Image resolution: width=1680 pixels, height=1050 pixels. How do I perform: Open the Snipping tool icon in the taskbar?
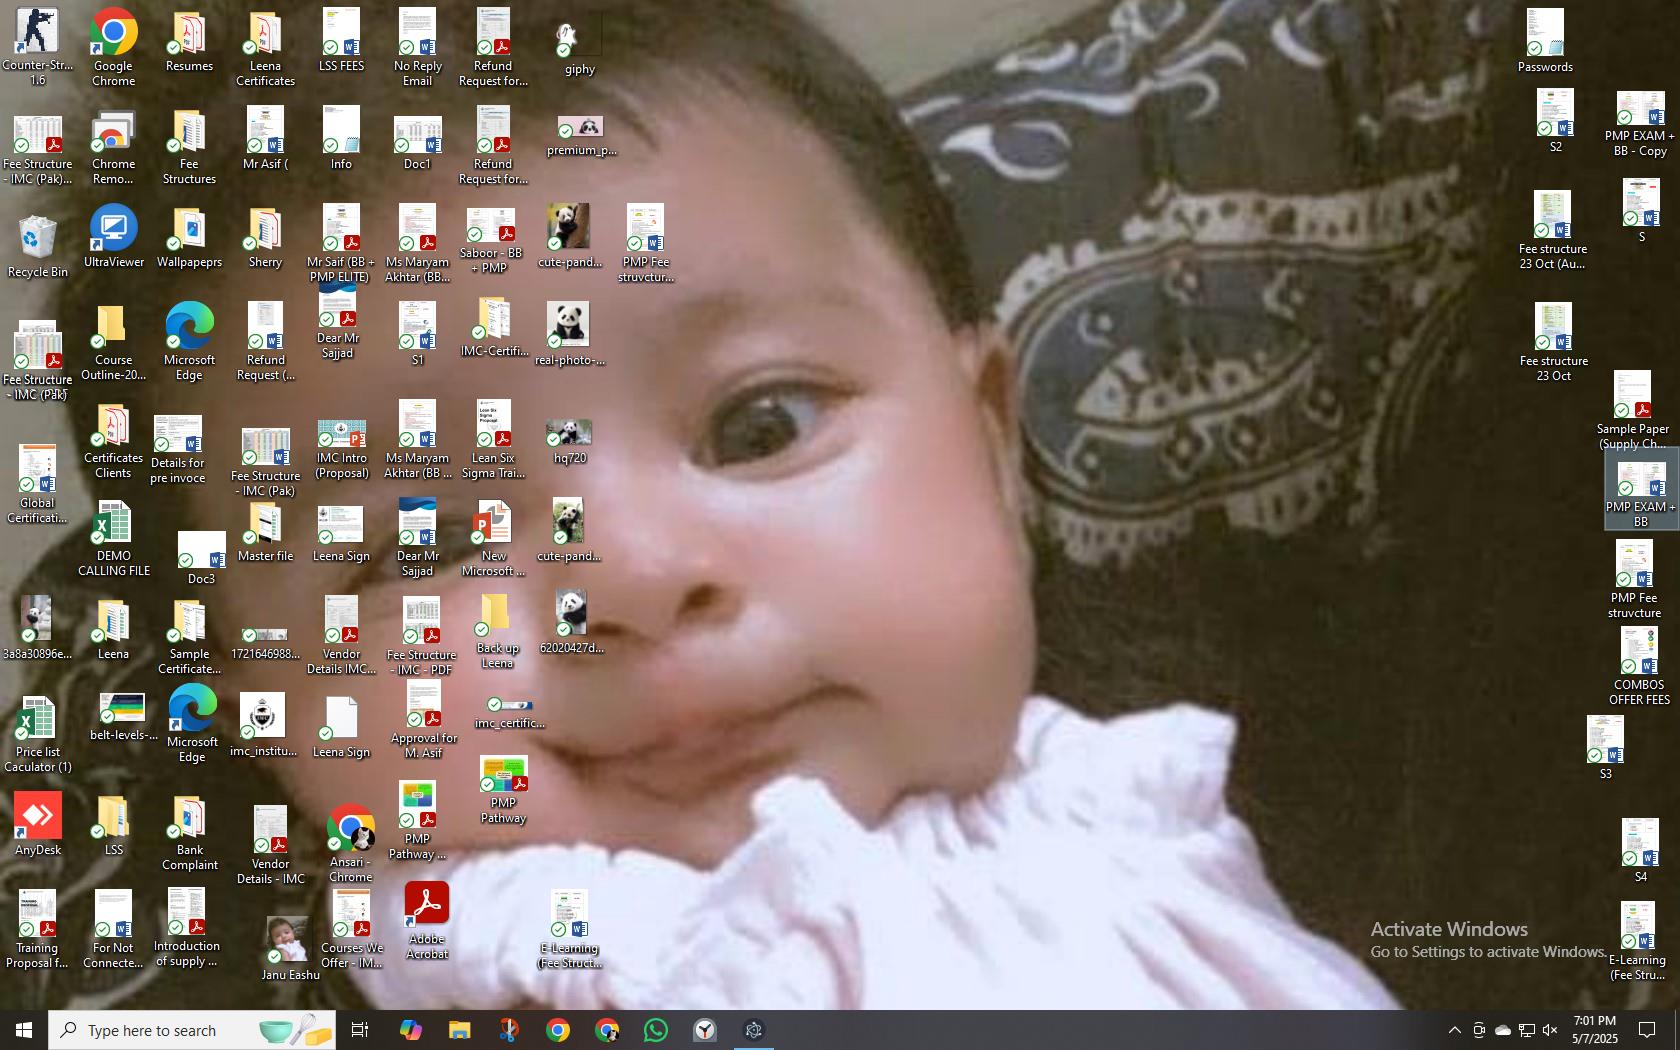[x=509, y=1030]
